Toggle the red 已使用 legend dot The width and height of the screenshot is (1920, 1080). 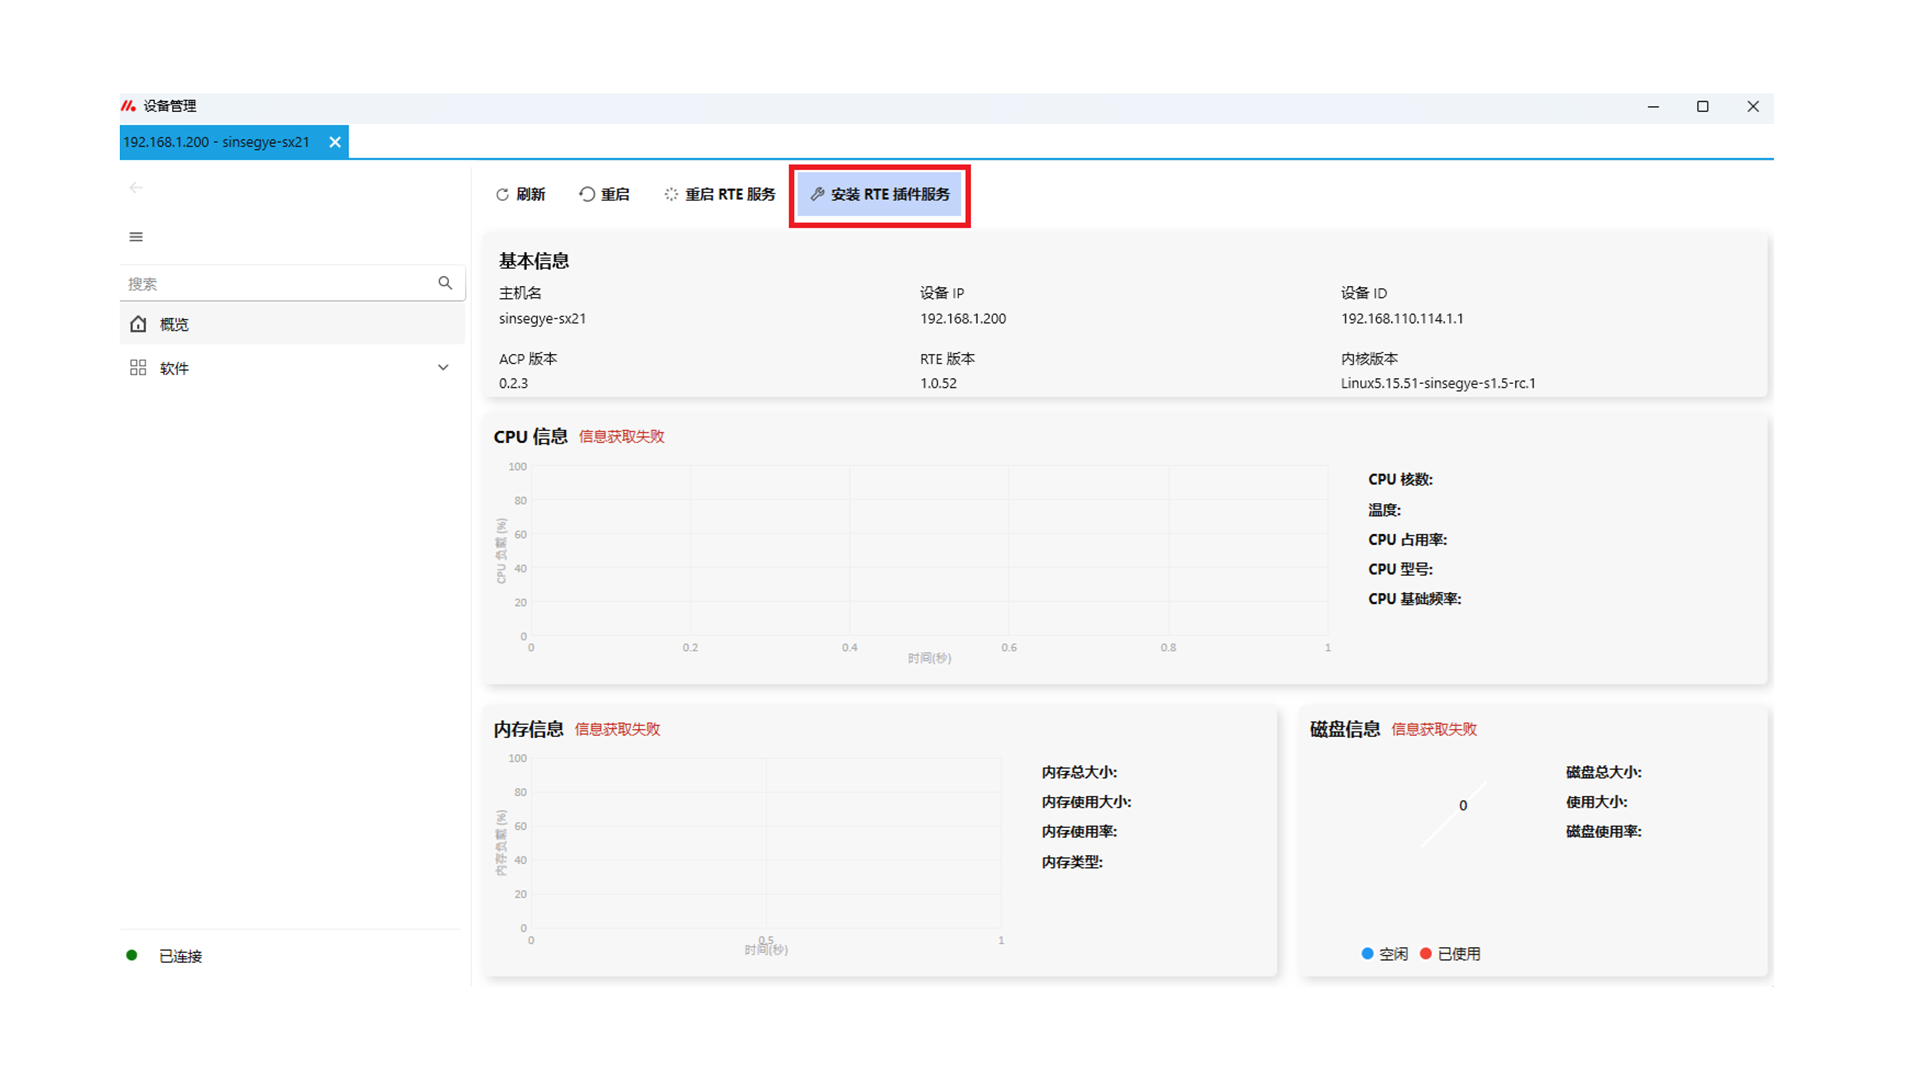pos(1426,954)
